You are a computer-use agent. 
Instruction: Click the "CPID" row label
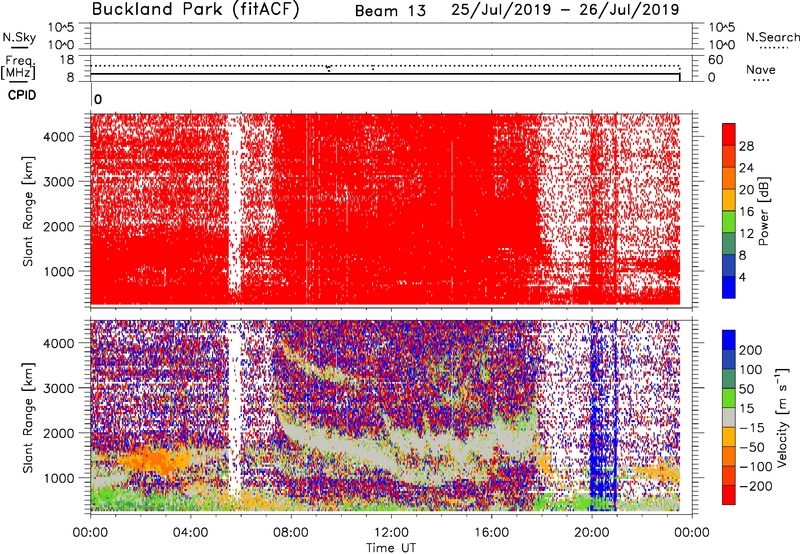click(x=22, y=95)
